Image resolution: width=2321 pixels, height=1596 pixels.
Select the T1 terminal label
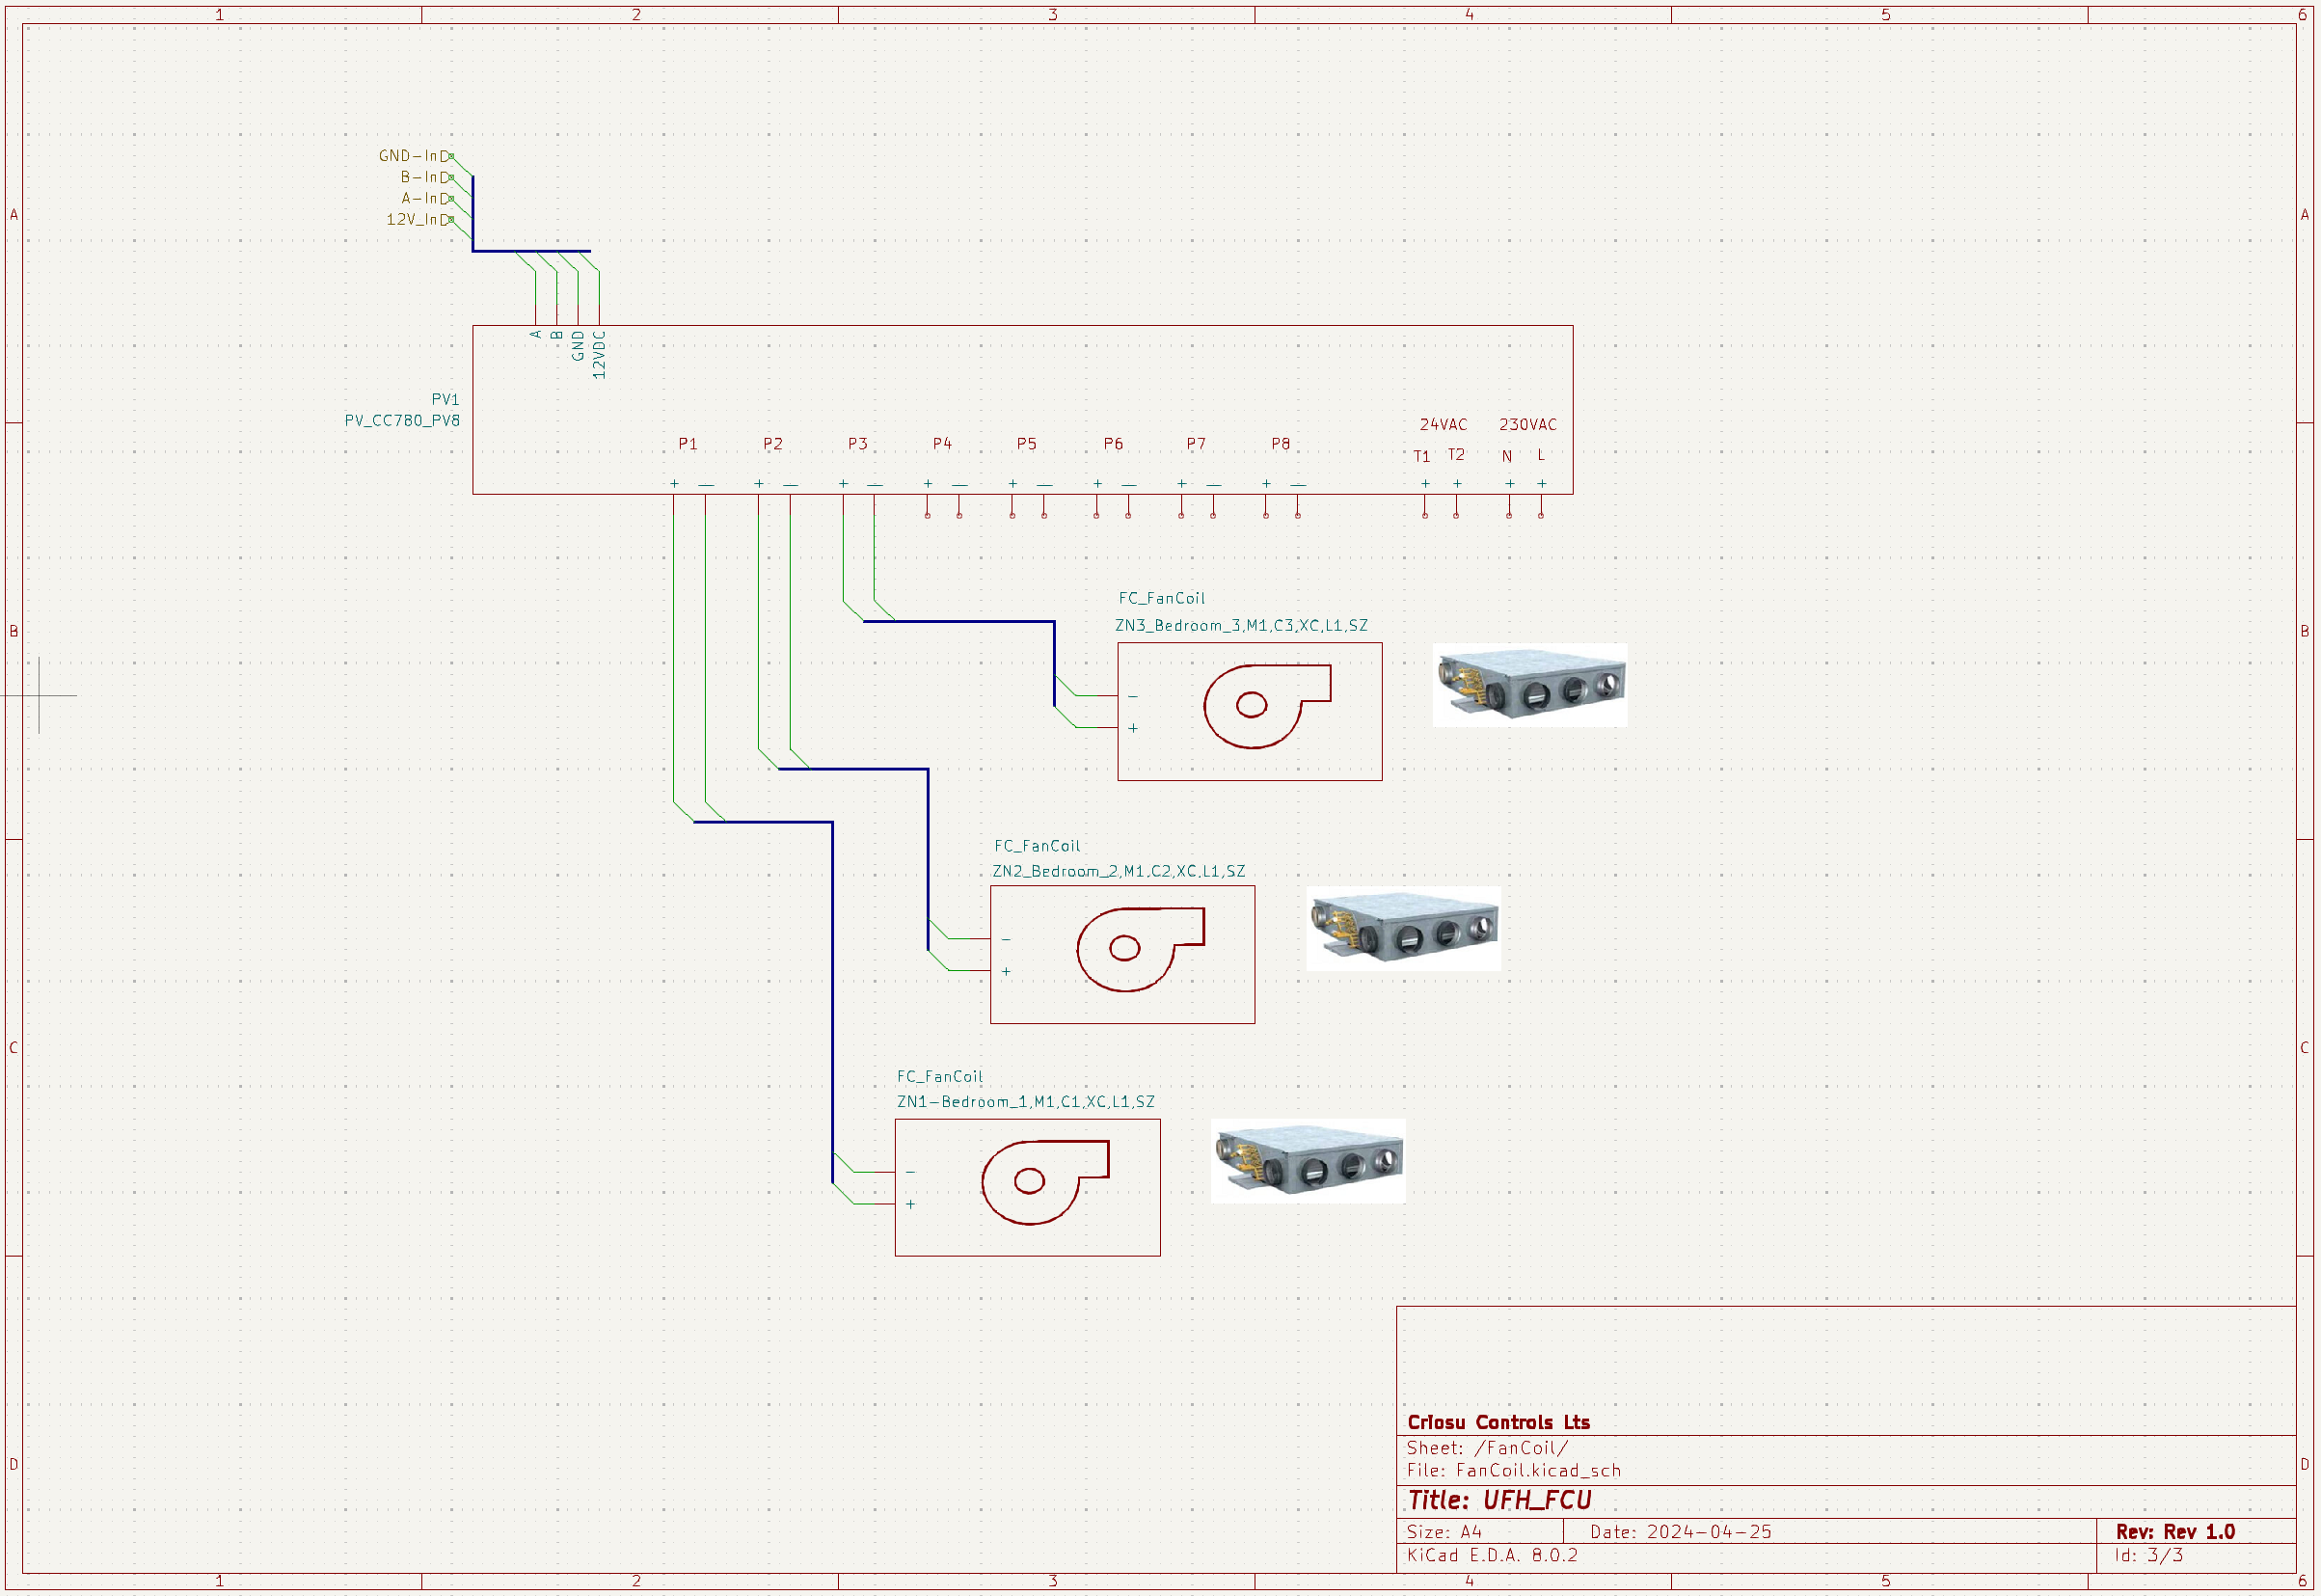coord(1421,456)
